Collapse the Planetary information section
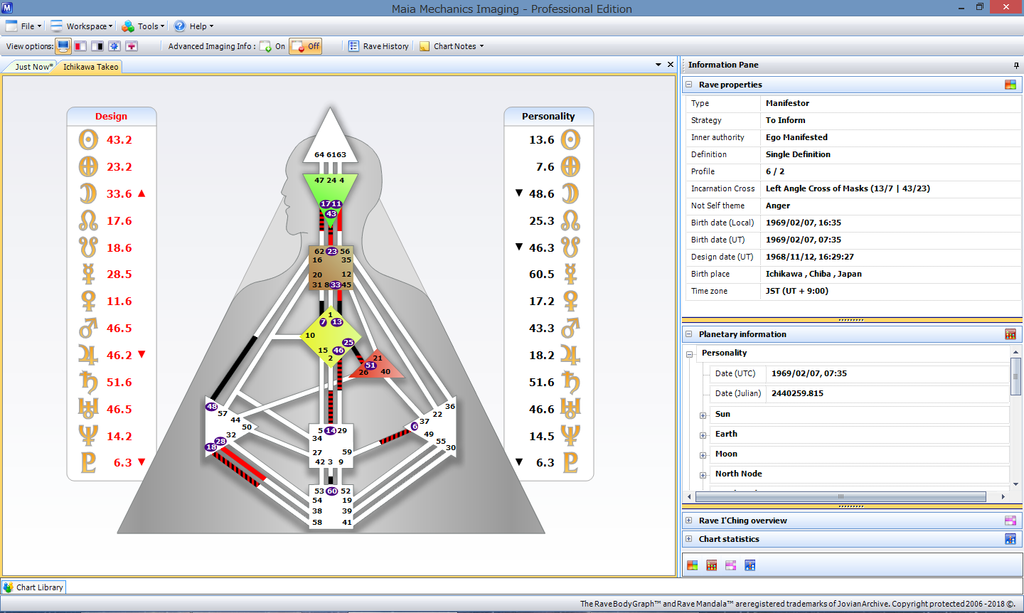Screen dimensions: 1024x613 tap(689, 334)
